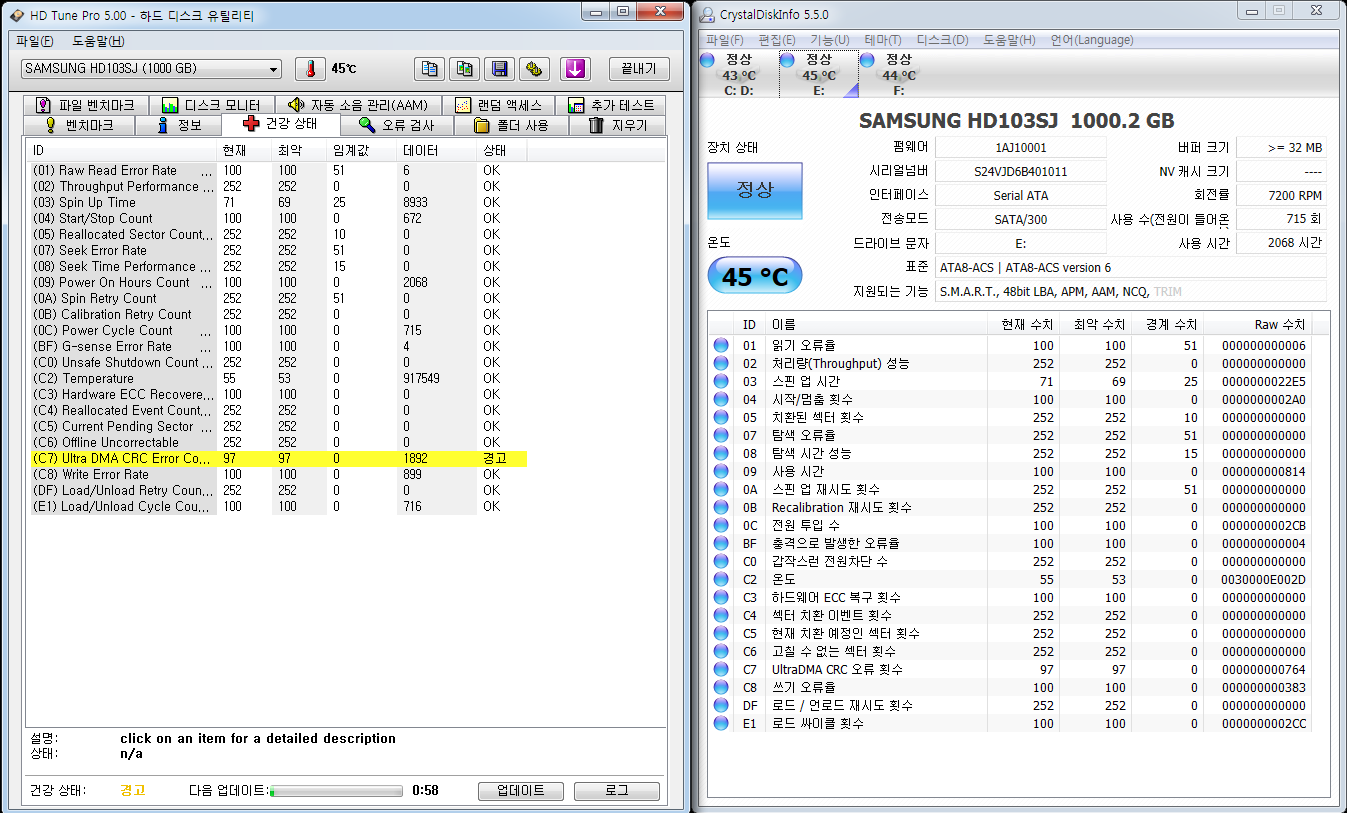This screenshot has height=813, width=1347.
Task: Open CrystalDiskInfo 디스크(D) menu
Action: point(943,40)
